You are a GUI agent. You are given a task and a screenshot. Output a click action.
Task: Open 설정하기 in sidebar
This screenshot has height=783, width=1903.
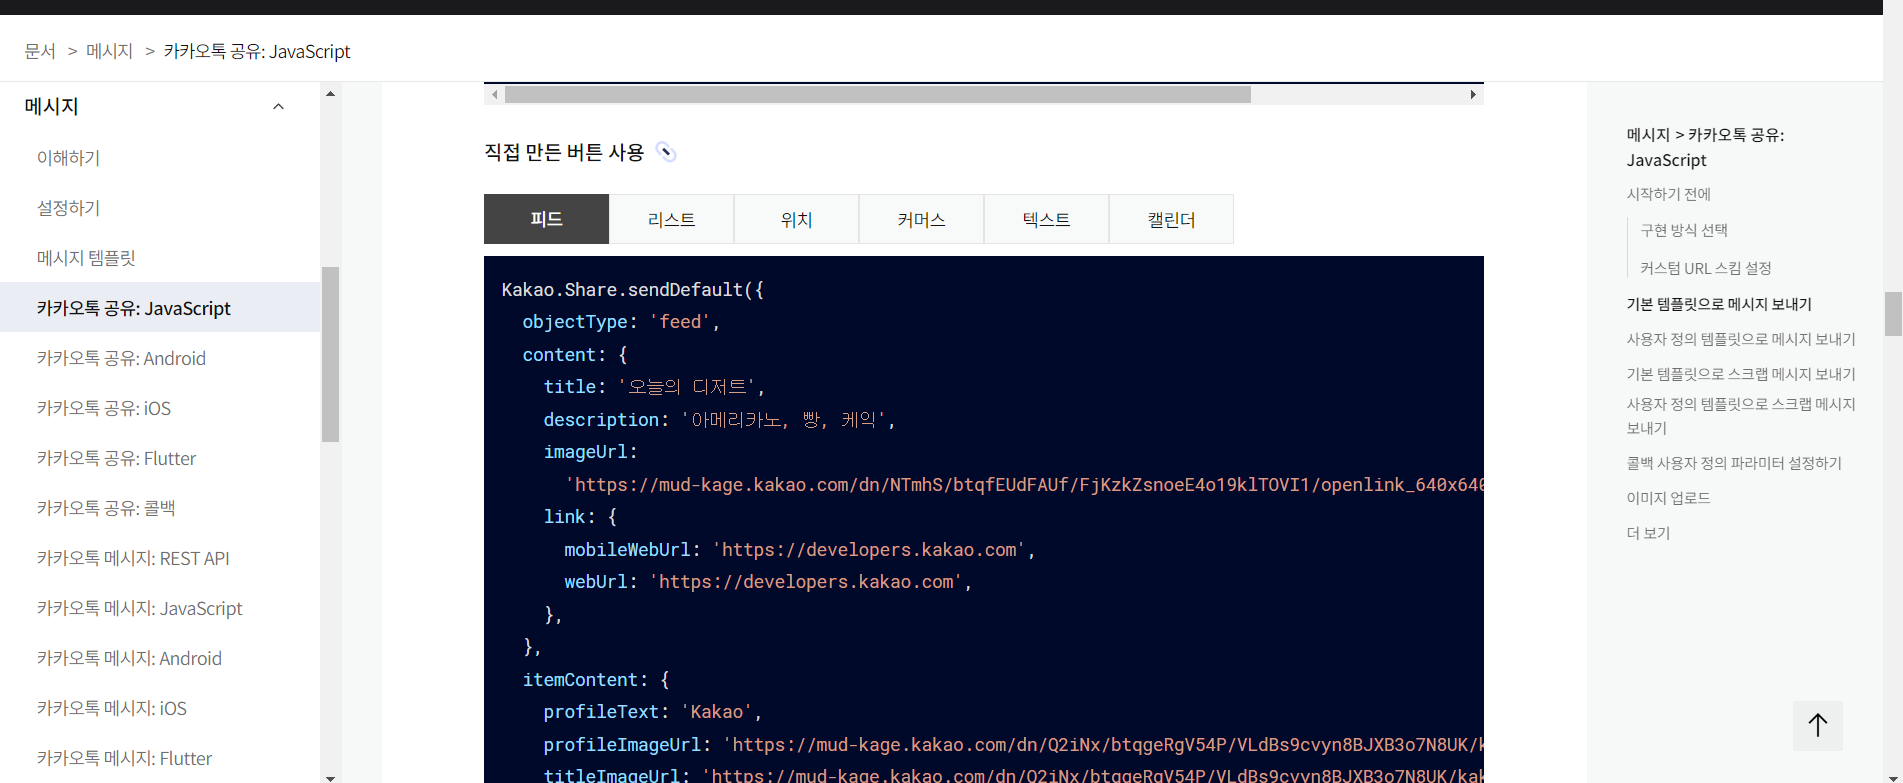pyautogui.click(x=68, y=208)
